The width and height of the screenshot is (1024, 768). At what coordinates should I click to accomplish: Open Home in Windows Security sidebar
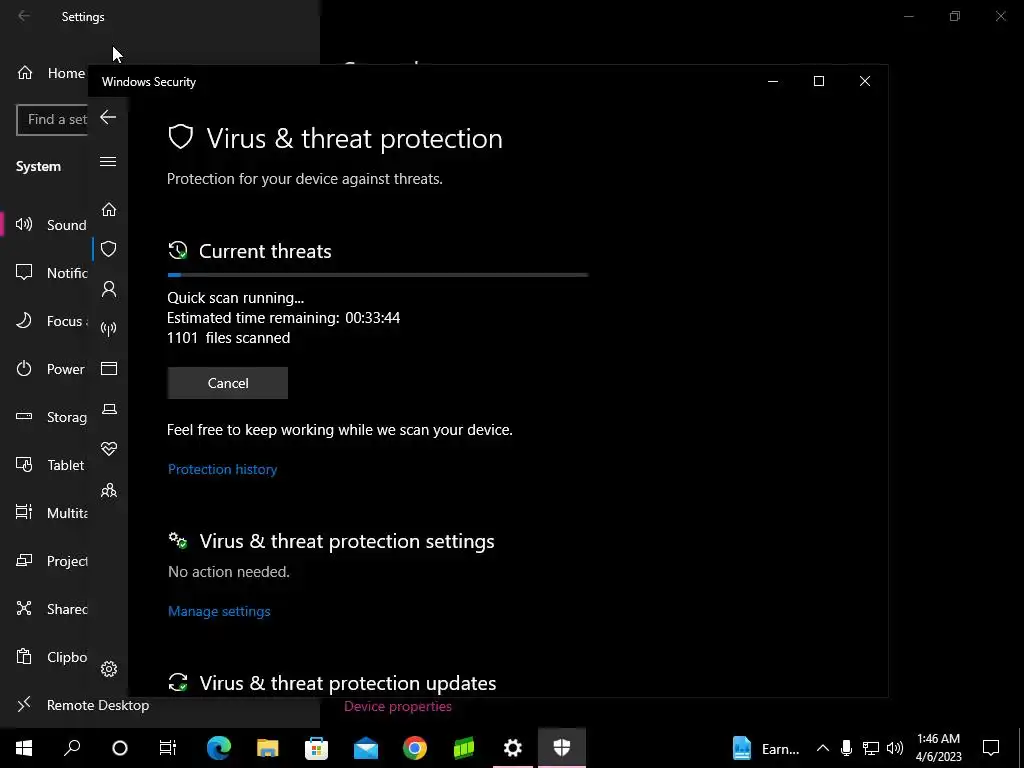point(109,210)
